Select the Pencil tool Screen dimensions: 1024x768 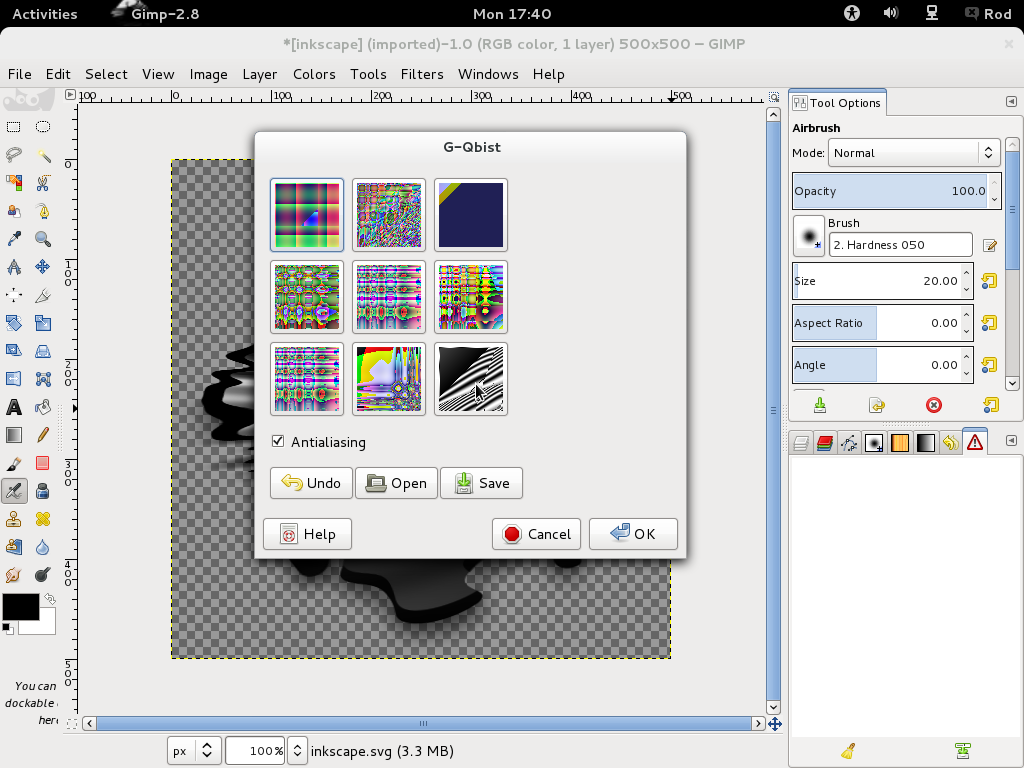coord(43,435)
